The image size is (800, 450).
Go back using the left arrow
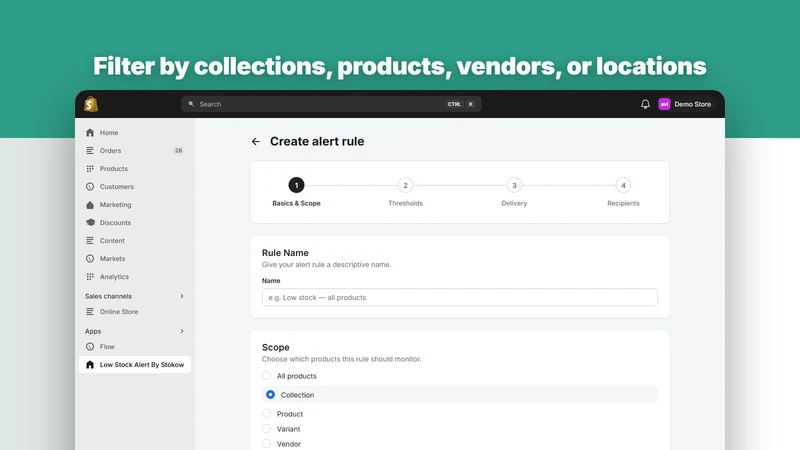(256, 141)
